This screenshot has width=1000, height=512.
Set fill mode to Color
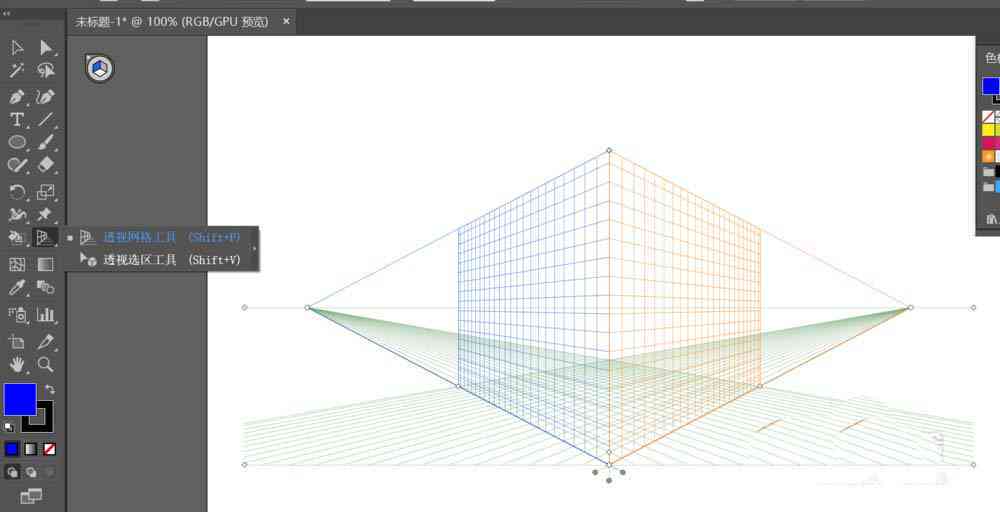tap(12, 450)
